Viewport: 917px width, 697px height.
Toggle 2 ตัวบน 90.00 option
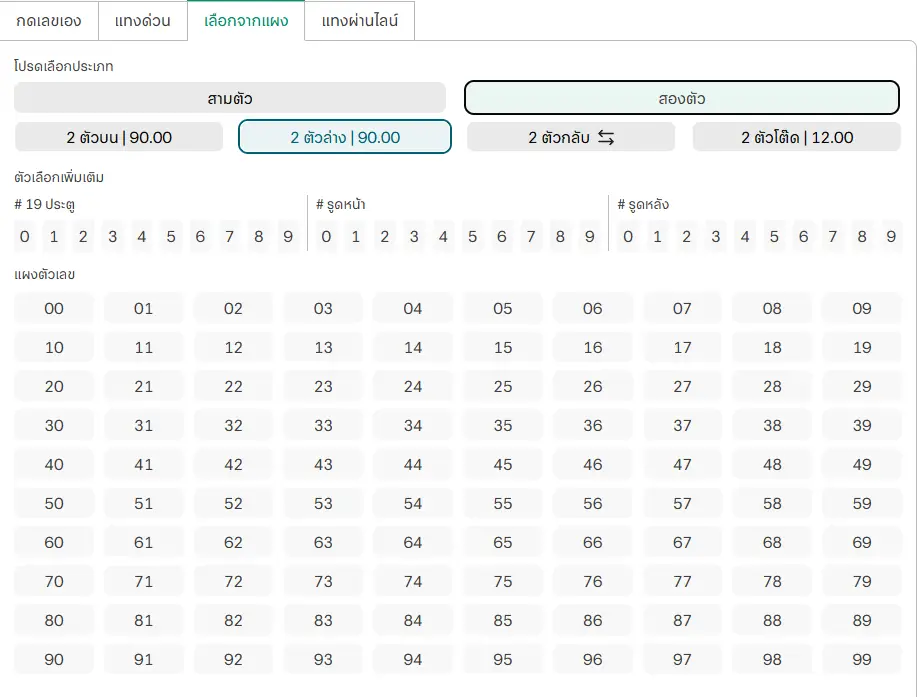click(119, 137)
